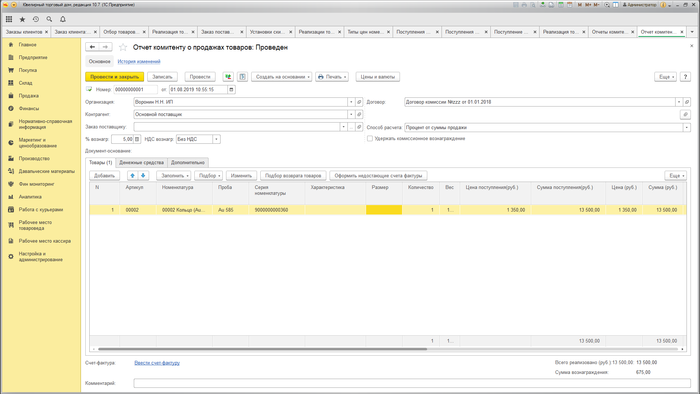Open the structure report icon button
700x394 pixels.
point(242,77)
